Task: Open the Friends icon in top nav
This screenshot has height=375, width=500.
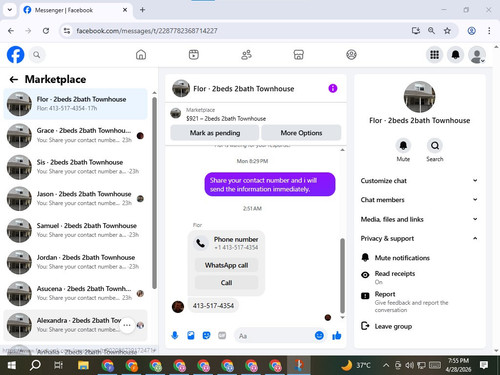Action: [x=246, y=55]
